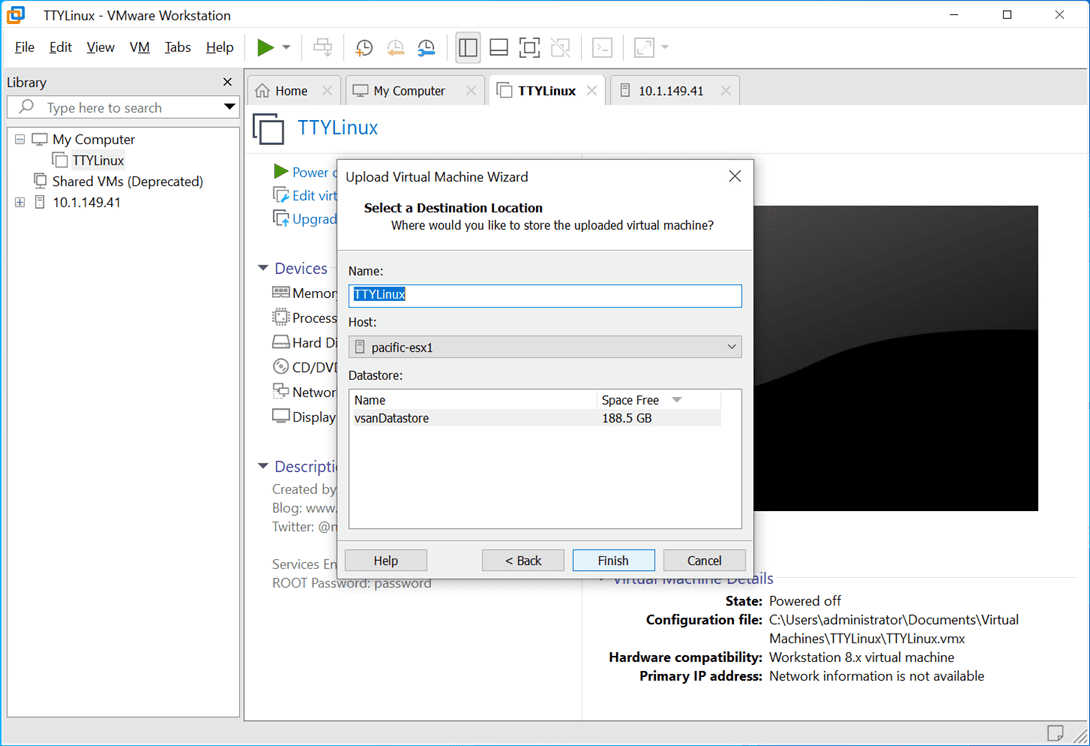
Task: Open the Edit menu
Action: tap(60, 47)
